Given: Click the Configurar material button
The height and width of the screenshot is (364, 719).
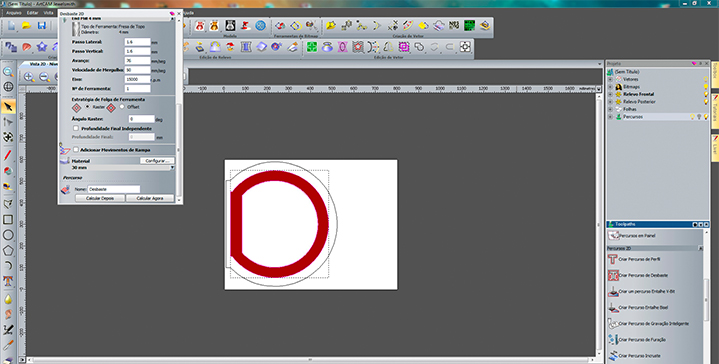Looking at the screenshot, I should coord(157,161).
